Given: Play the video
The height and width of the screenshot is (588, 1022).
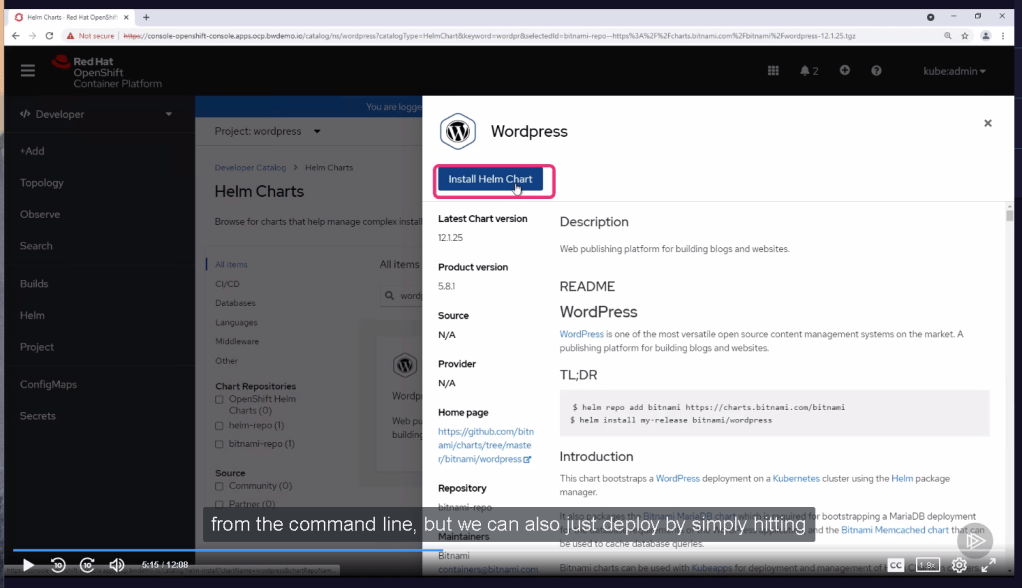Looking at the screenshot, I should [x=28, y=565].
